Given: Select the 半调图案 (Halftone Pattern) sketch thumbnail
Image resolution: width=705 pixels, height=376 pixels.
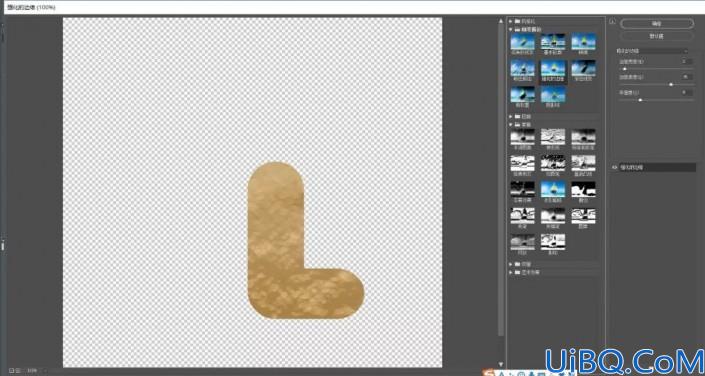Looking at the screenshot, I should click(522, 137).
